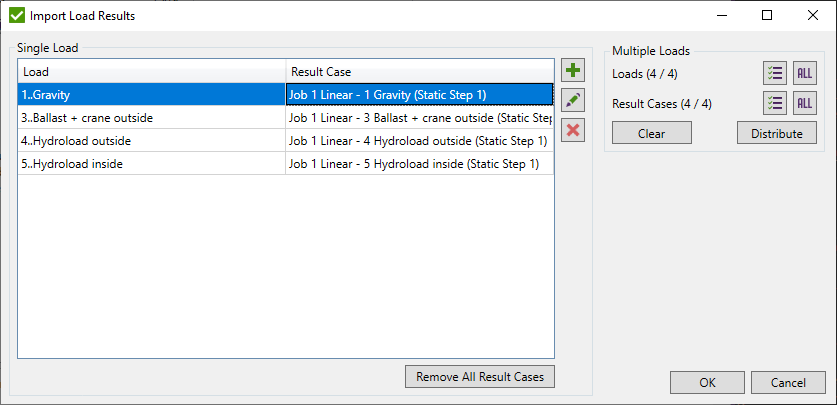Select the 1..Gravity load row
The width and height of the screenshot is (837, 405).
(x=150, y=94)
